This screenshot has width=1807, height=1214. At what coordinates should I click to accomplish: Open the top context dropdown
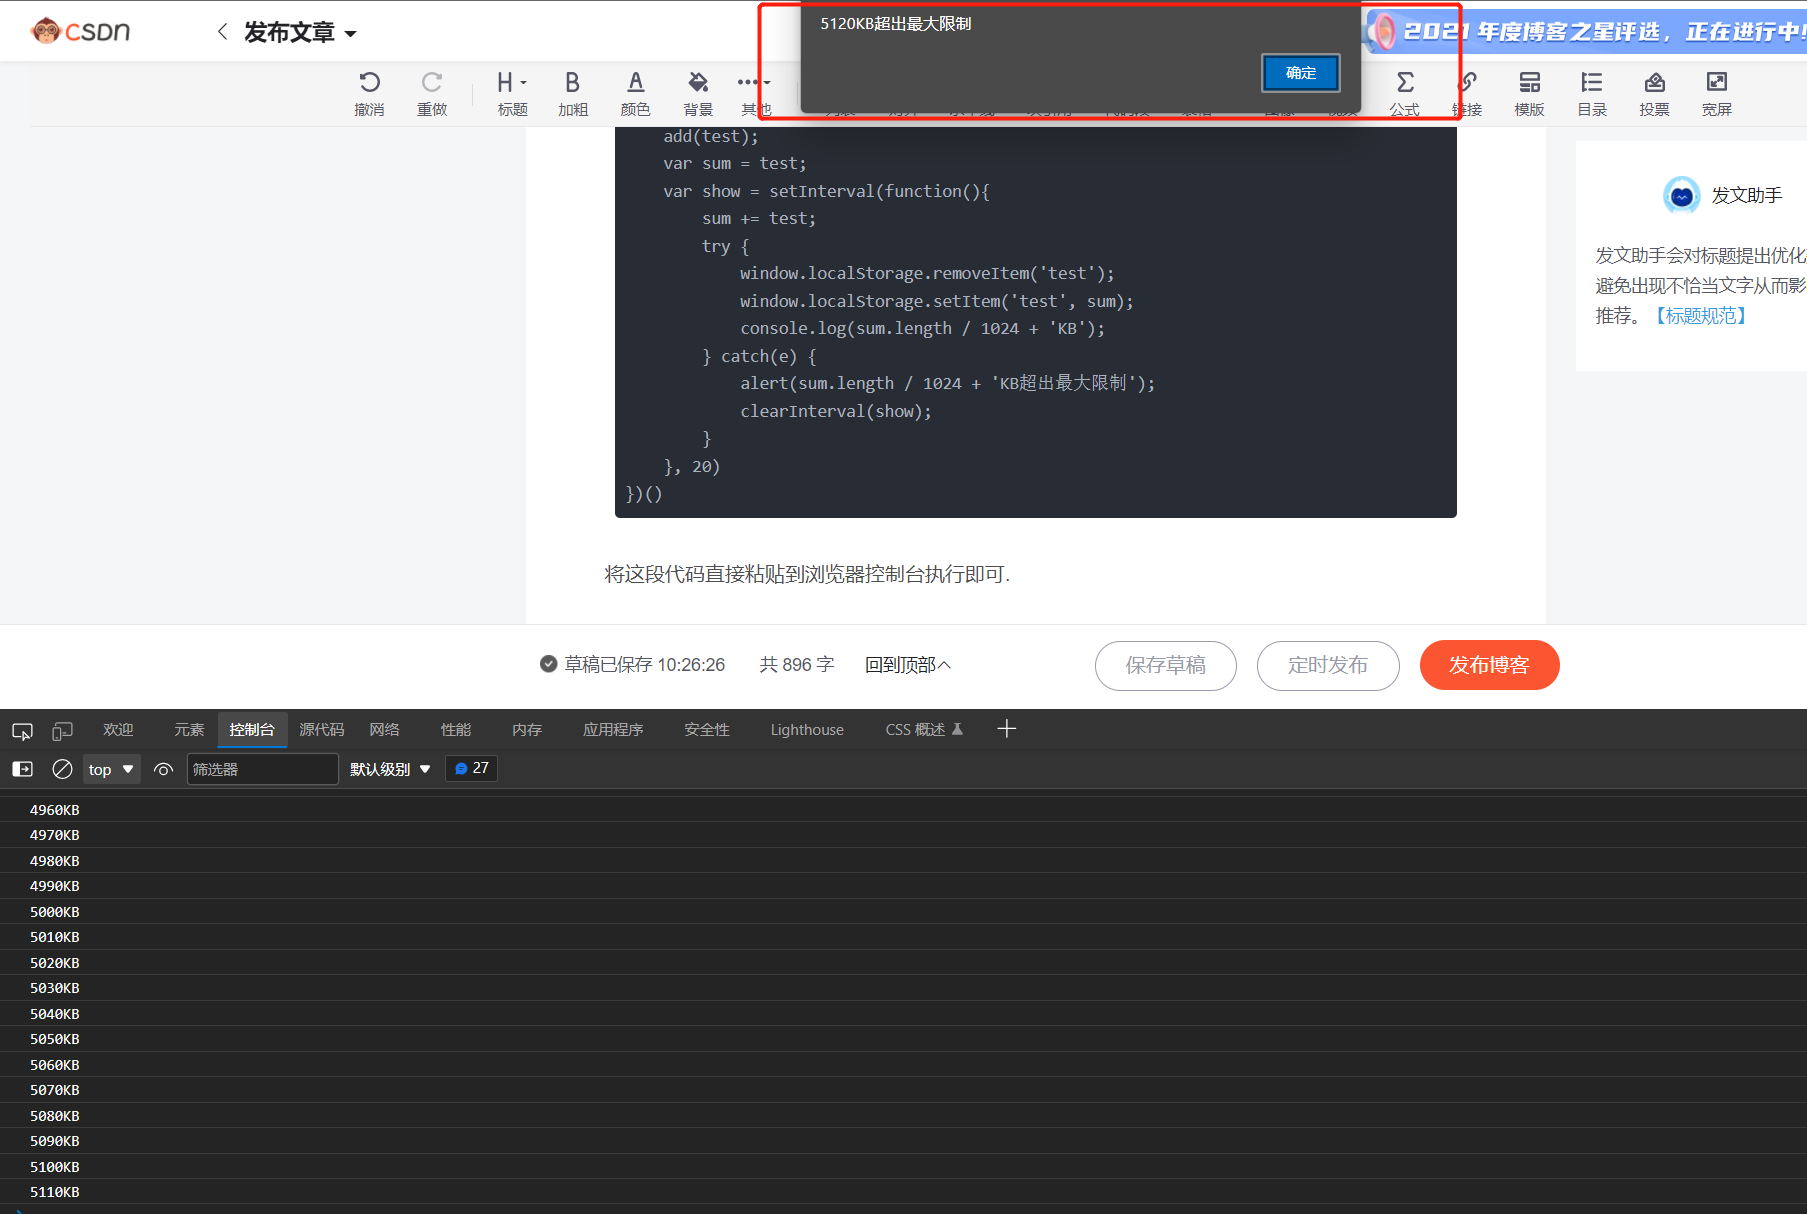point(110,769)
